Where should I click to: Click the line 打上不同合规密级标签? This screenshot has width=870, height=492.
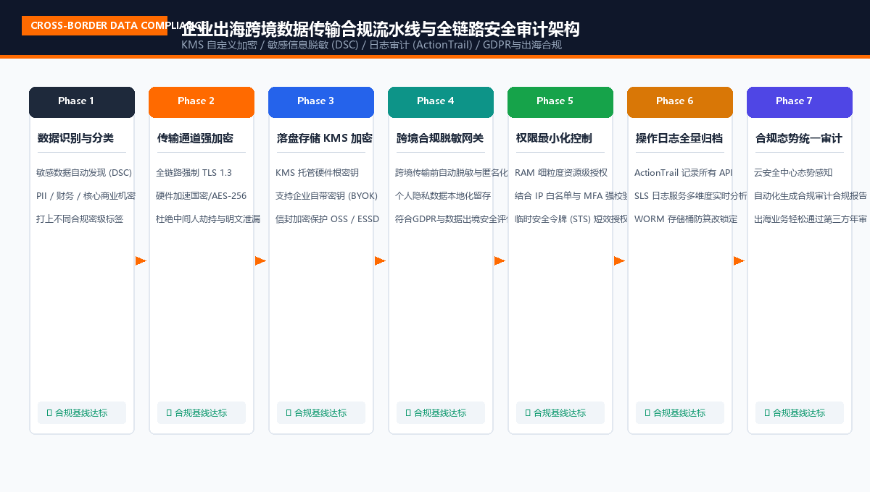tap(79, 219)
